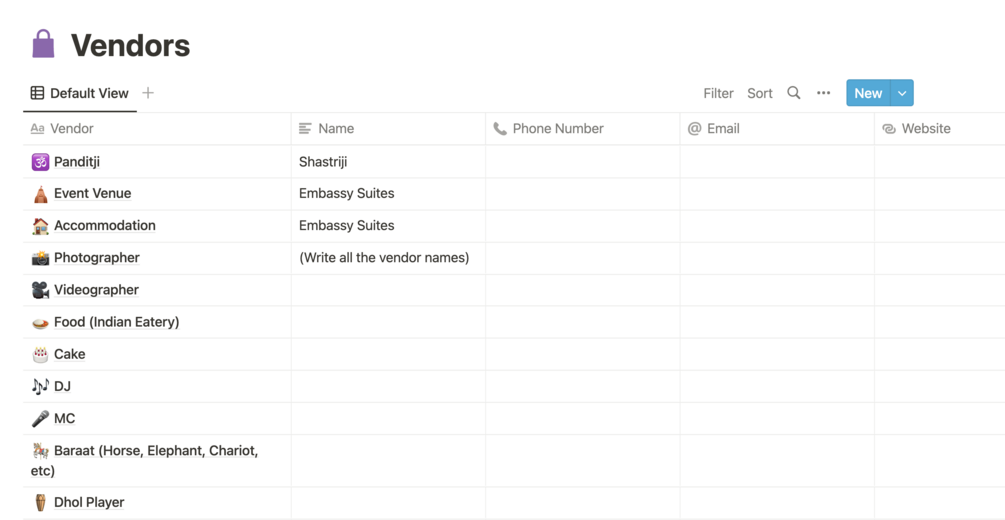The image size is (1005, 520).
Task: Add a new view with the plus icon
Action: coord(148,93)
